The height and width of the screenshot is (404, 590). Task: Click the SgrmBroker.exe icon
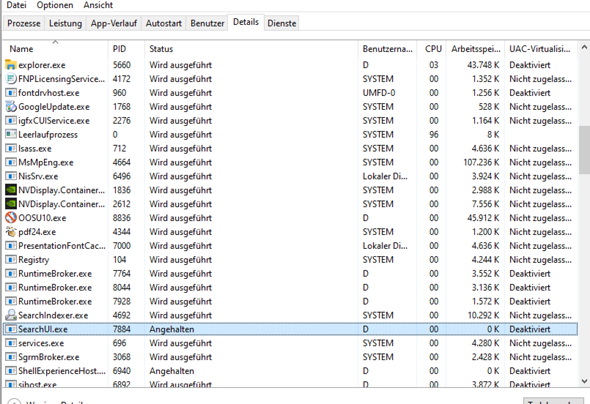click(11, 357)
